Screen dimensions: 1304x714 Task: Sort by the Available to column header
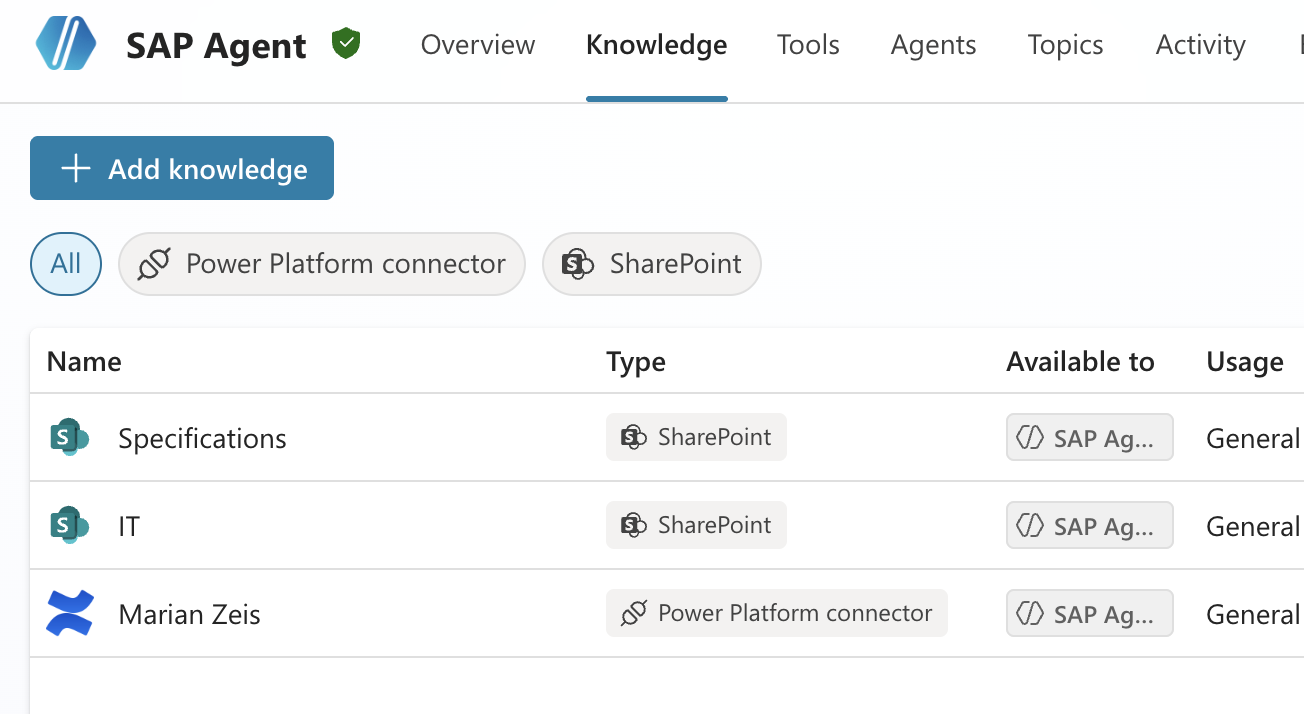coord(1080,361)
